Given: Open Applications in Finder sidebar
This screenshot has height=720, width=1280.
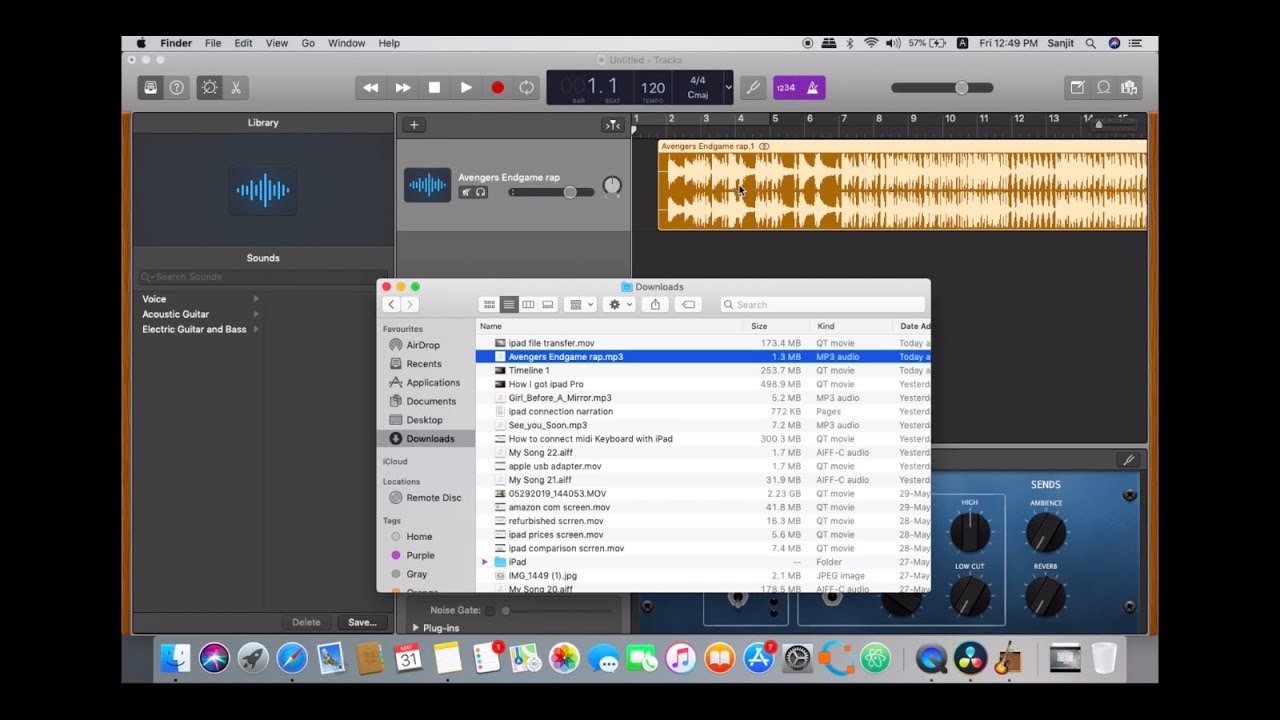Looking at the screenshot, I should (433, 383).
